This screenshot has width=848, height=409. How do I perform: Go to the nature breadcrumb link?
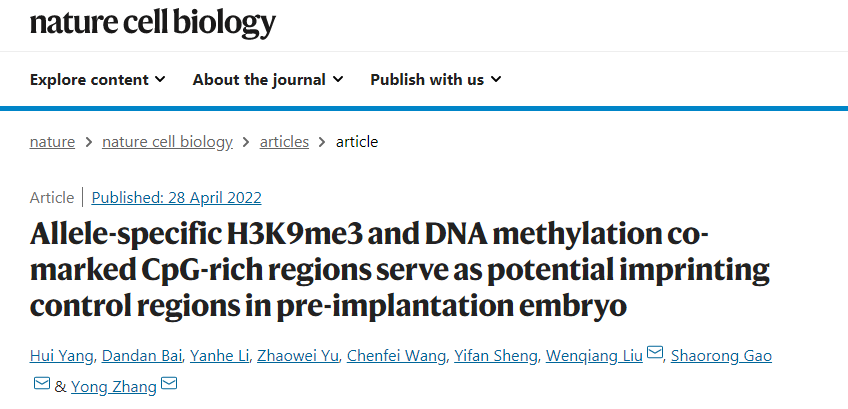coord(52,141)
